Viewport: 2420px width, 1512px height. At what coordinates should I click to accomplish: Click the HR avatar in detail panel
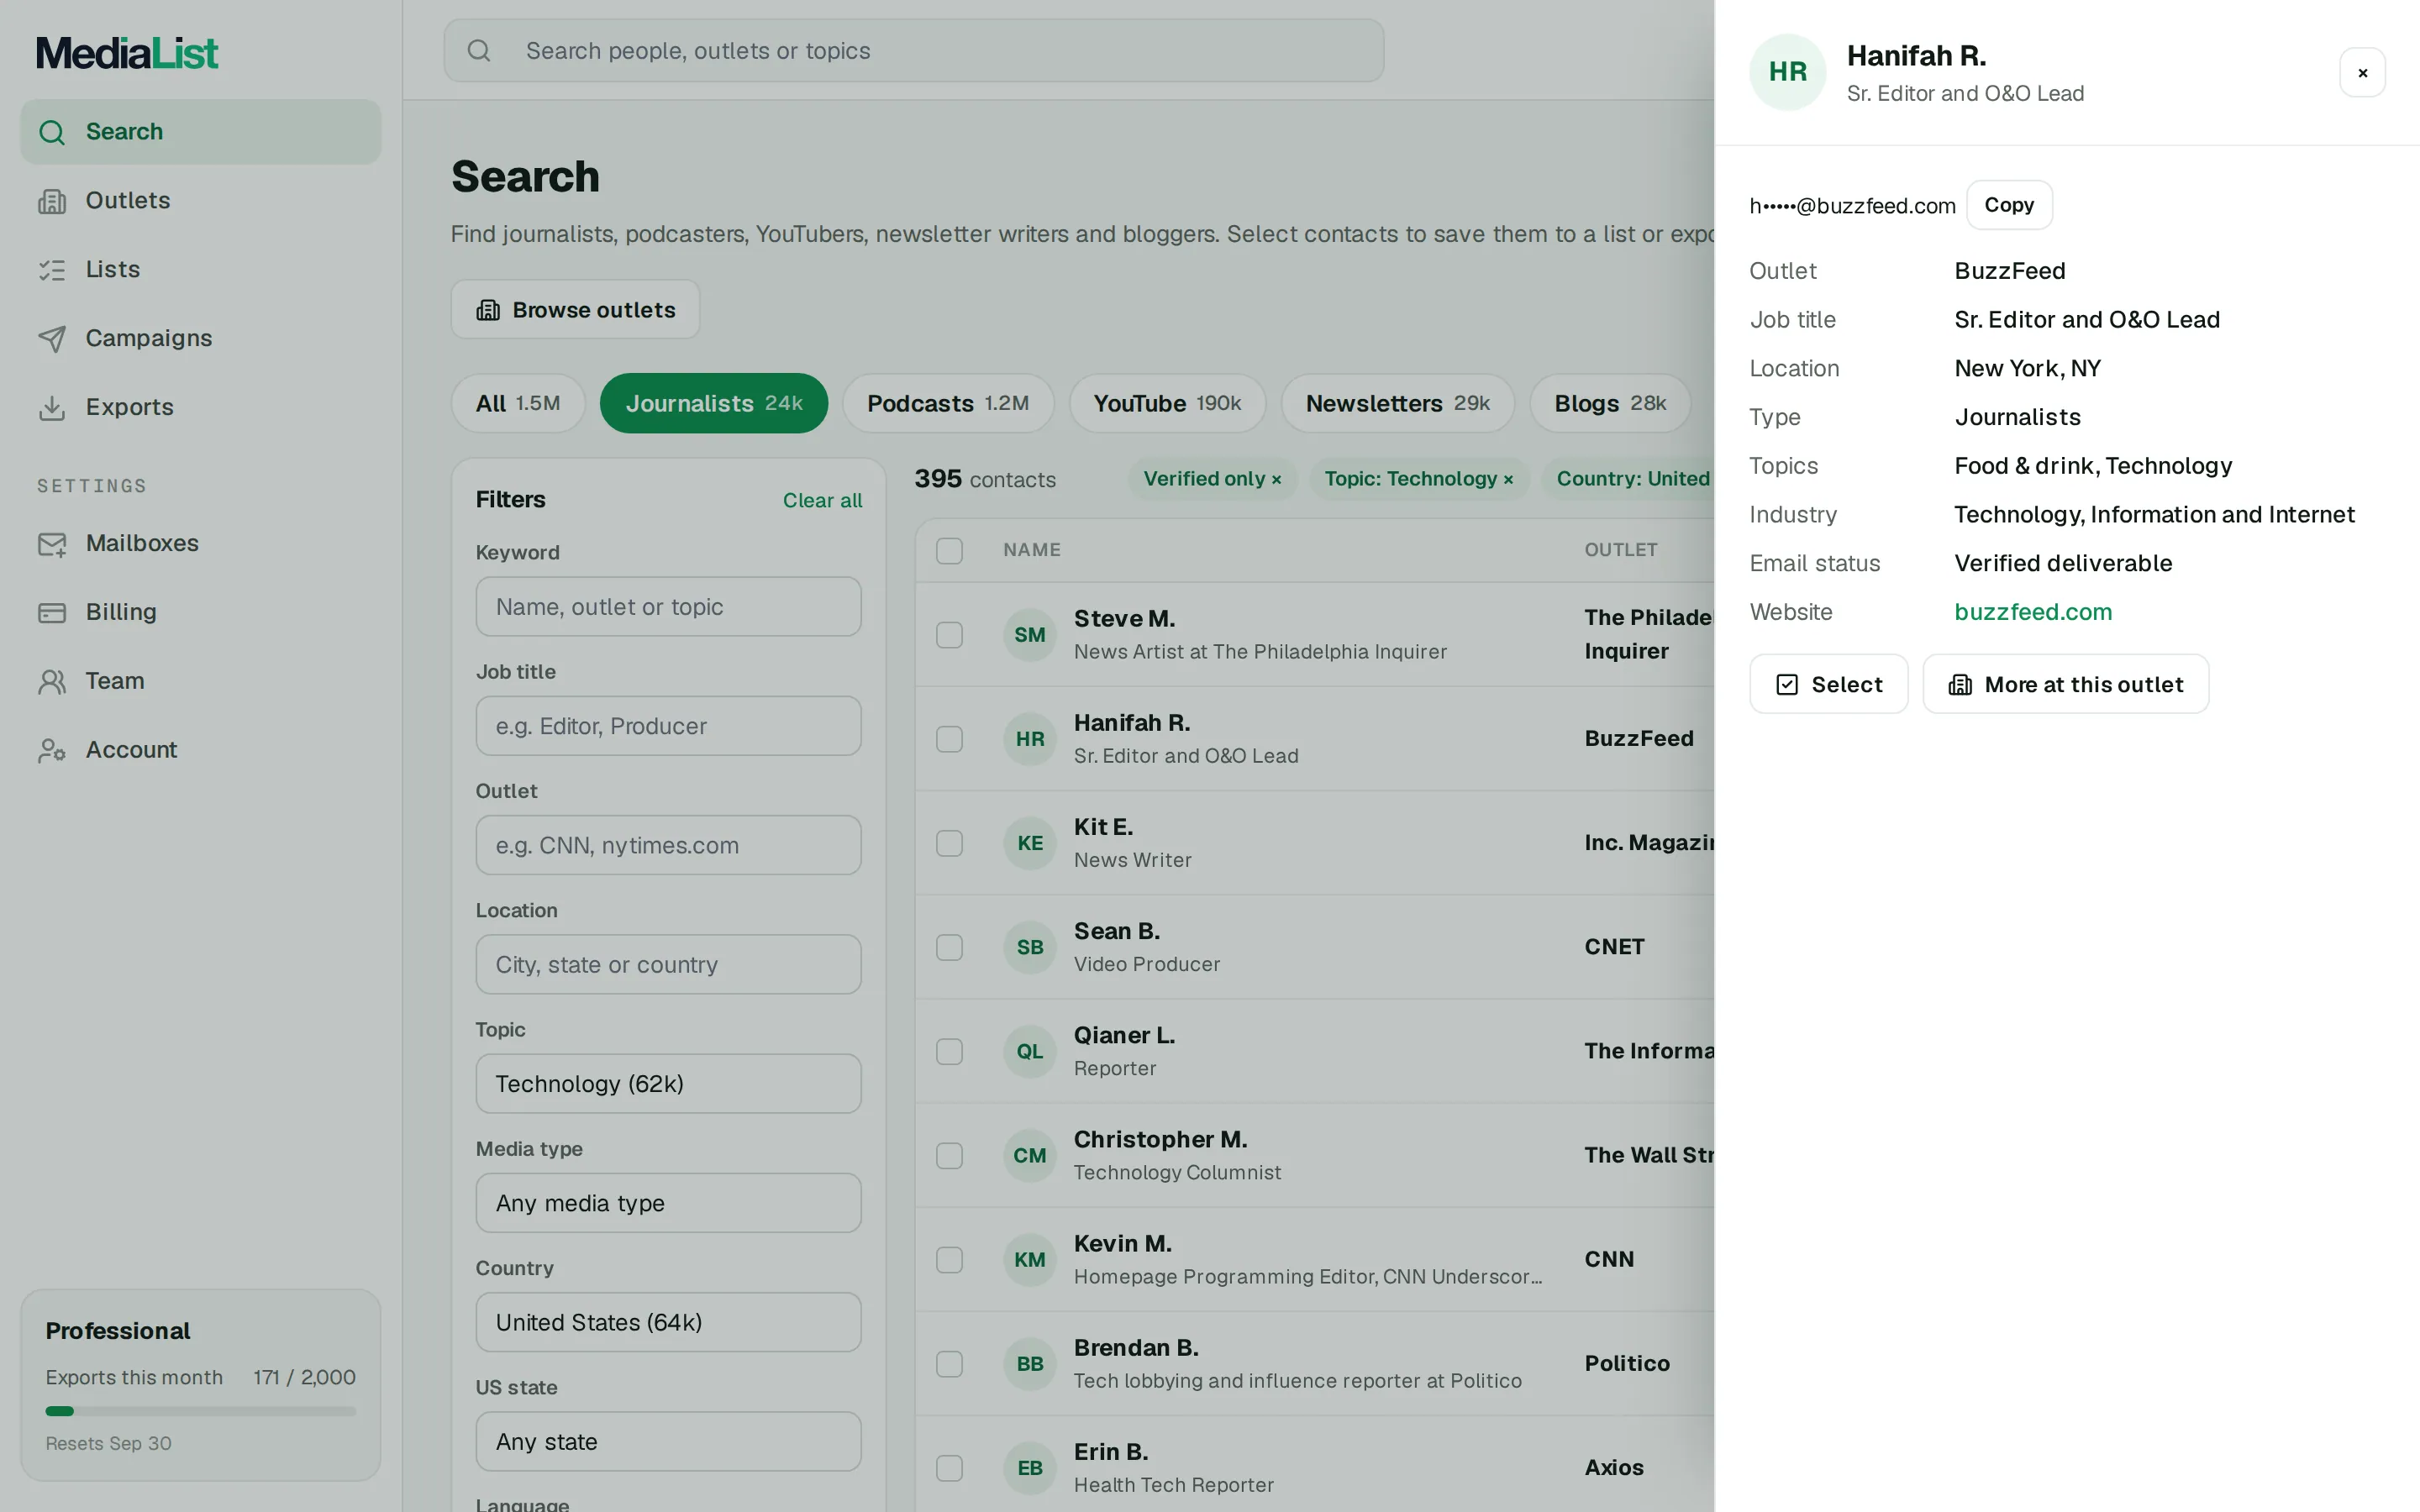1787,72
